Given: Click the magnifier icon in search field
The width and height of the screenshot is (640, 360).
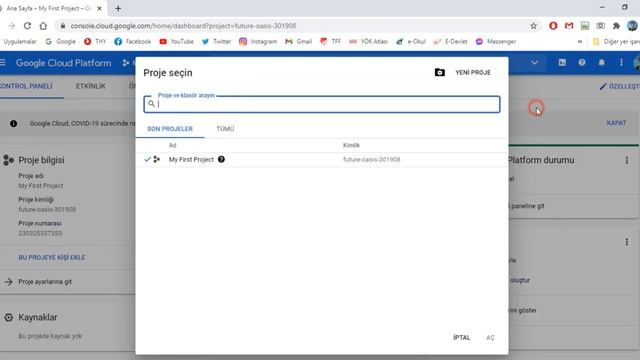Looking at the screenshot, I should click(151, 104).
